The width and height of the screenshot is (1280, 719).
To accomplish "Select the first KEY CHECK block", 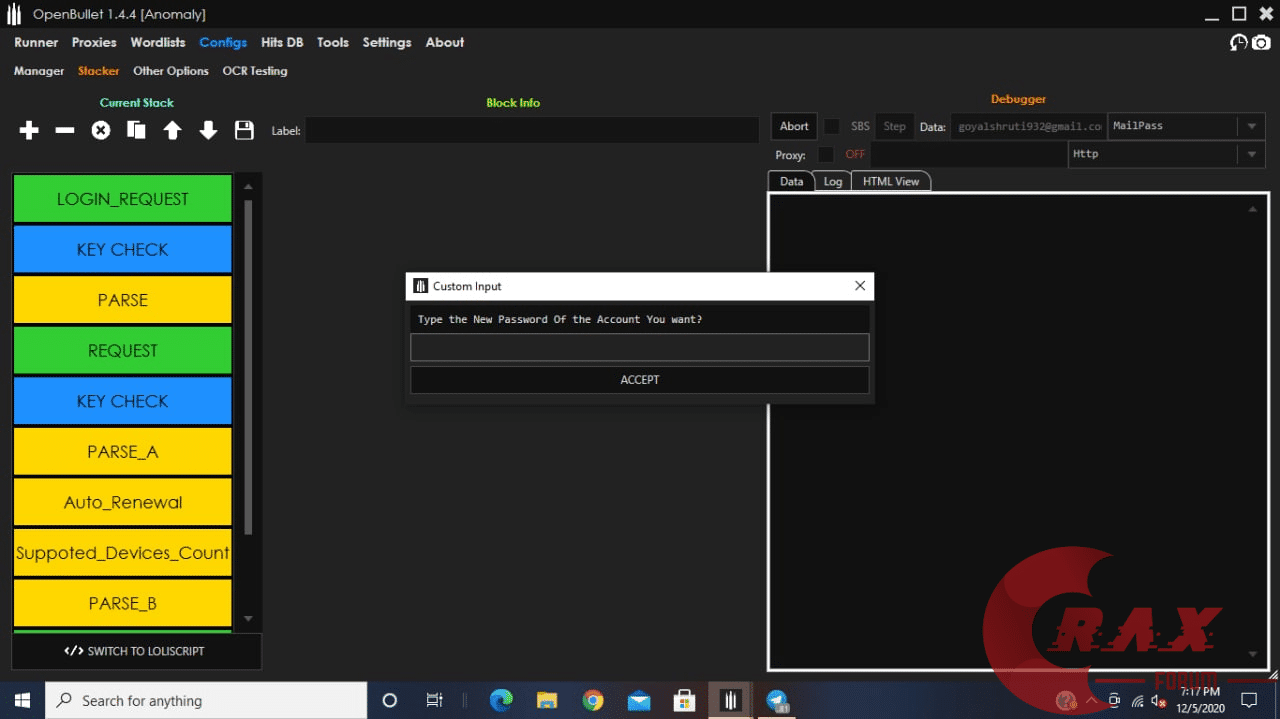I will click(123, 249).
